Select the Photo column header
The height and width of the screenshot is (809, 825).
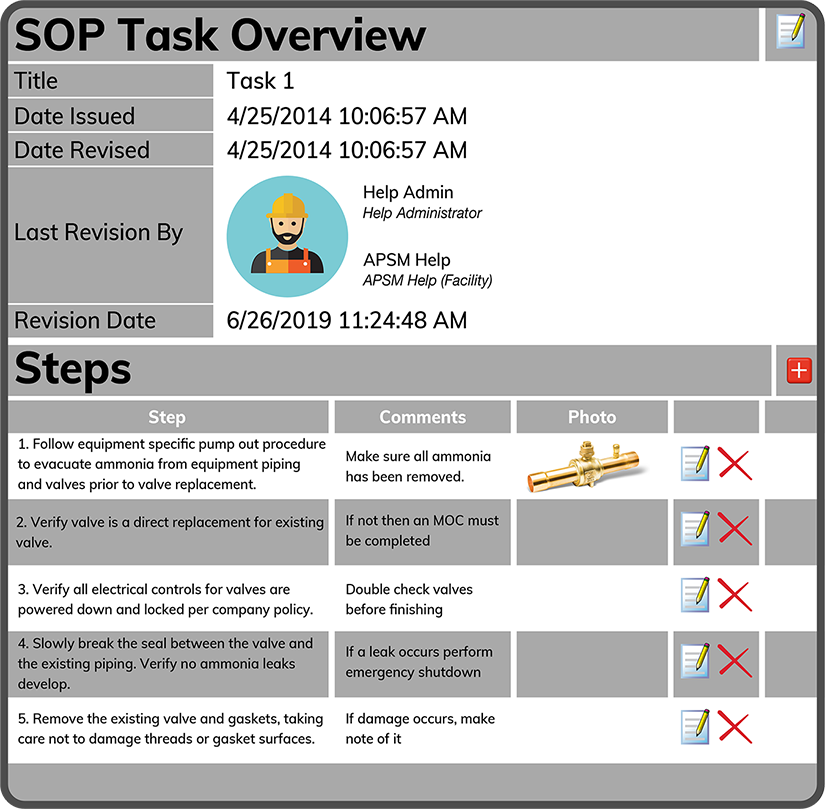[x=592, y=417]
